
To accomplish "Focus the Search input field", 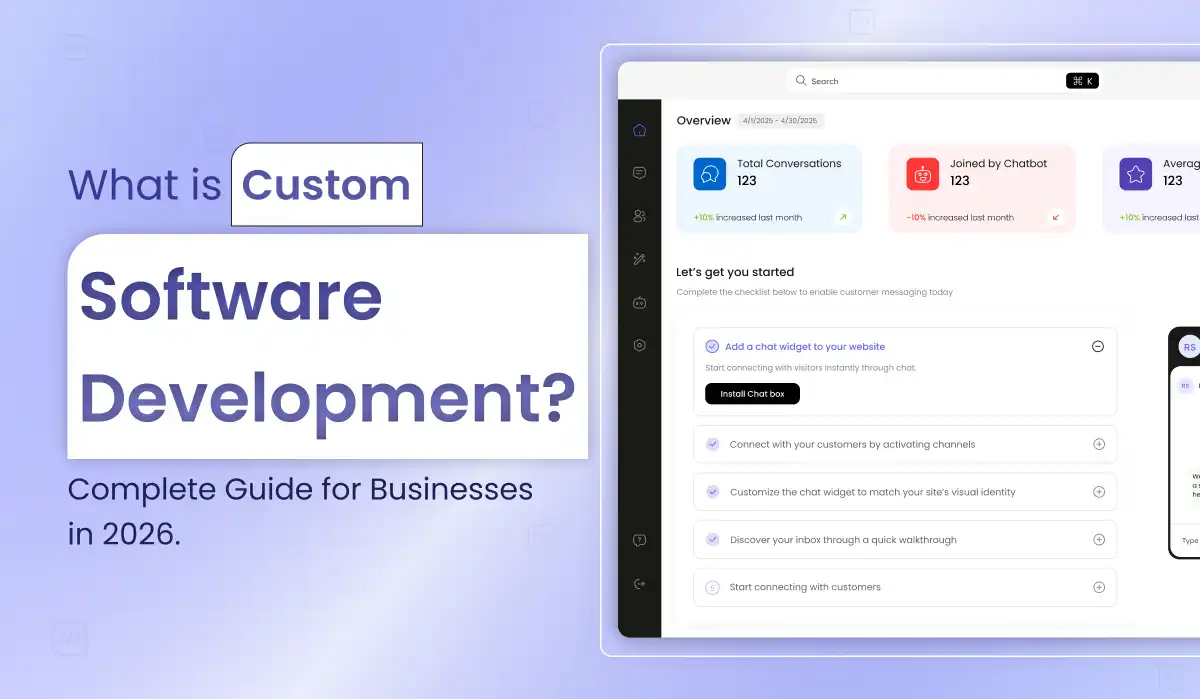I will tap(945, 81).
